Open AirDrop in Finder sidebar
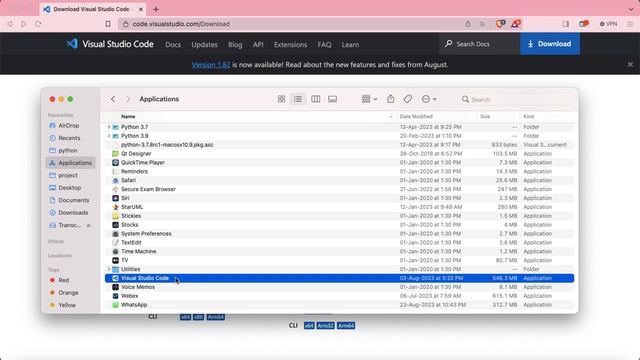Viewport: 640px width, 360px height. [69, 126]
